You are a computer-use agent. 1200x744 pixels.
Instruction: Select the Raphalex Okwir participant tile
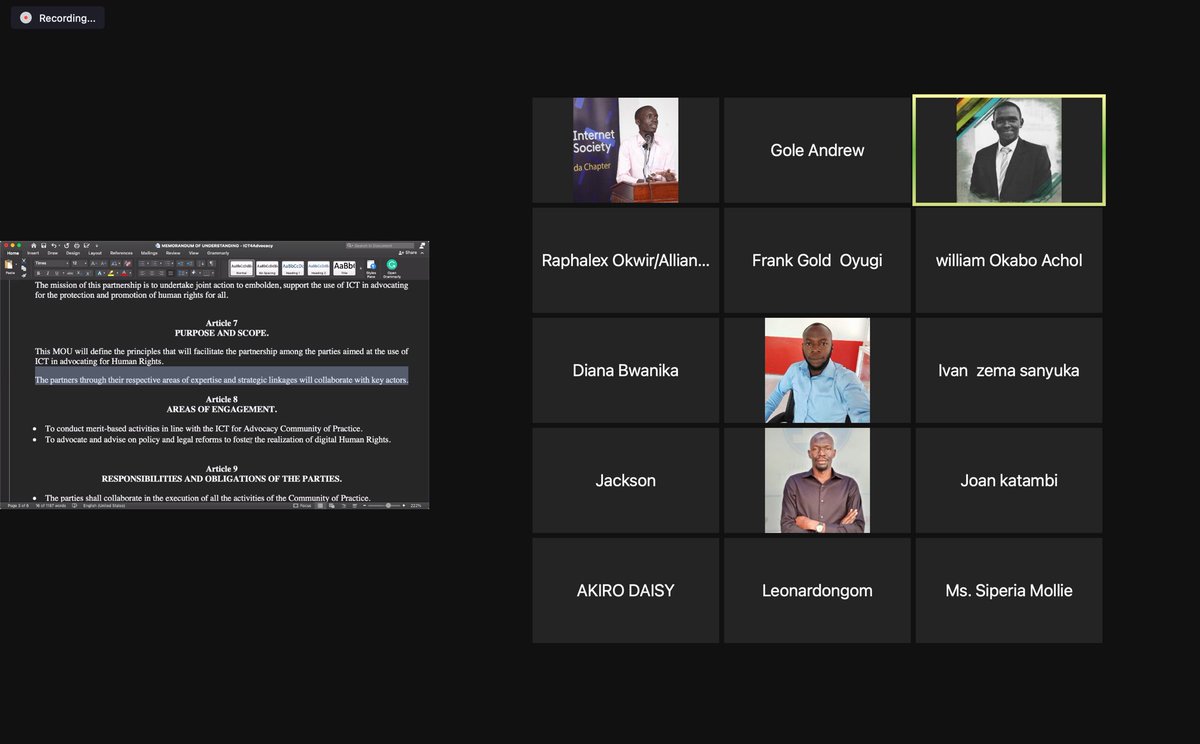pos(626,260)
